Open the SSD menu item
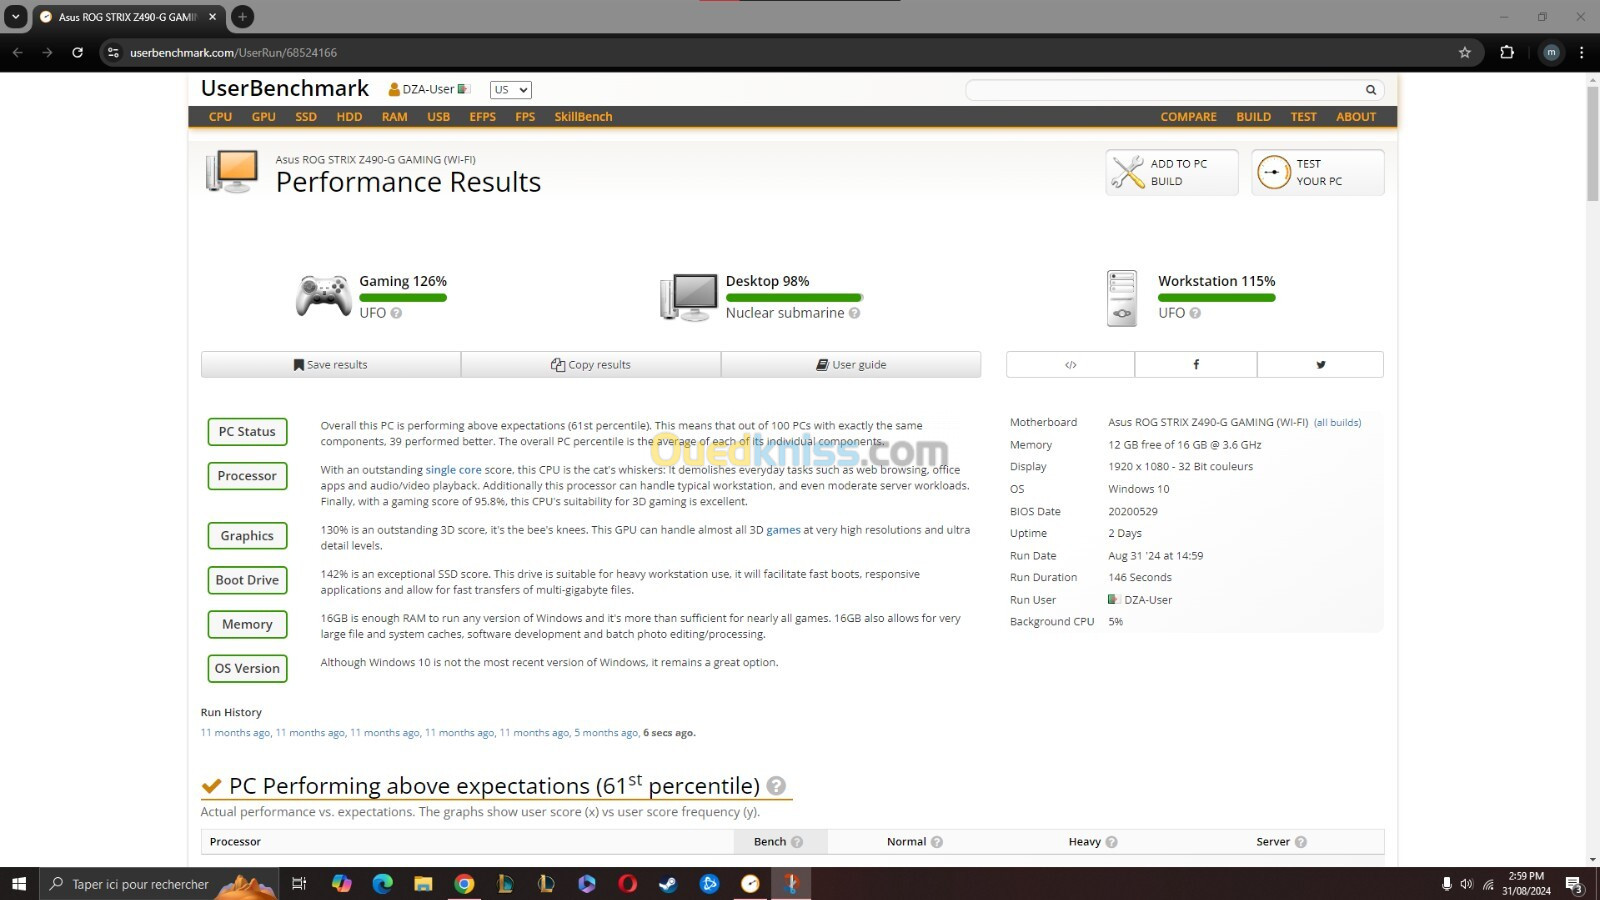The image size is (1600, 900). (x=306, y=117)
